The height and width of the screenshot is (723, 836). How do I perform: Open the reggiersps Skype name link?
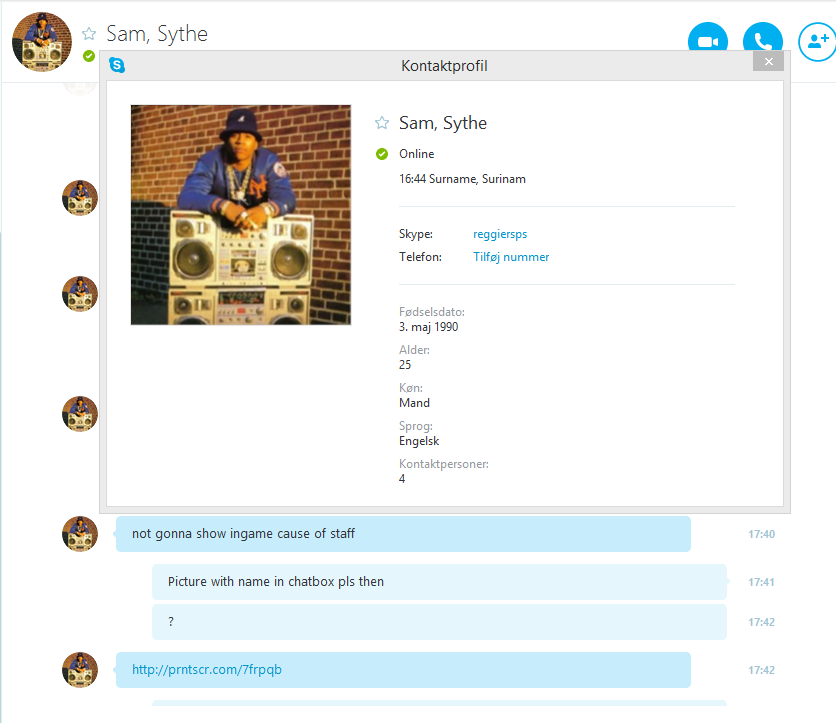500,234
